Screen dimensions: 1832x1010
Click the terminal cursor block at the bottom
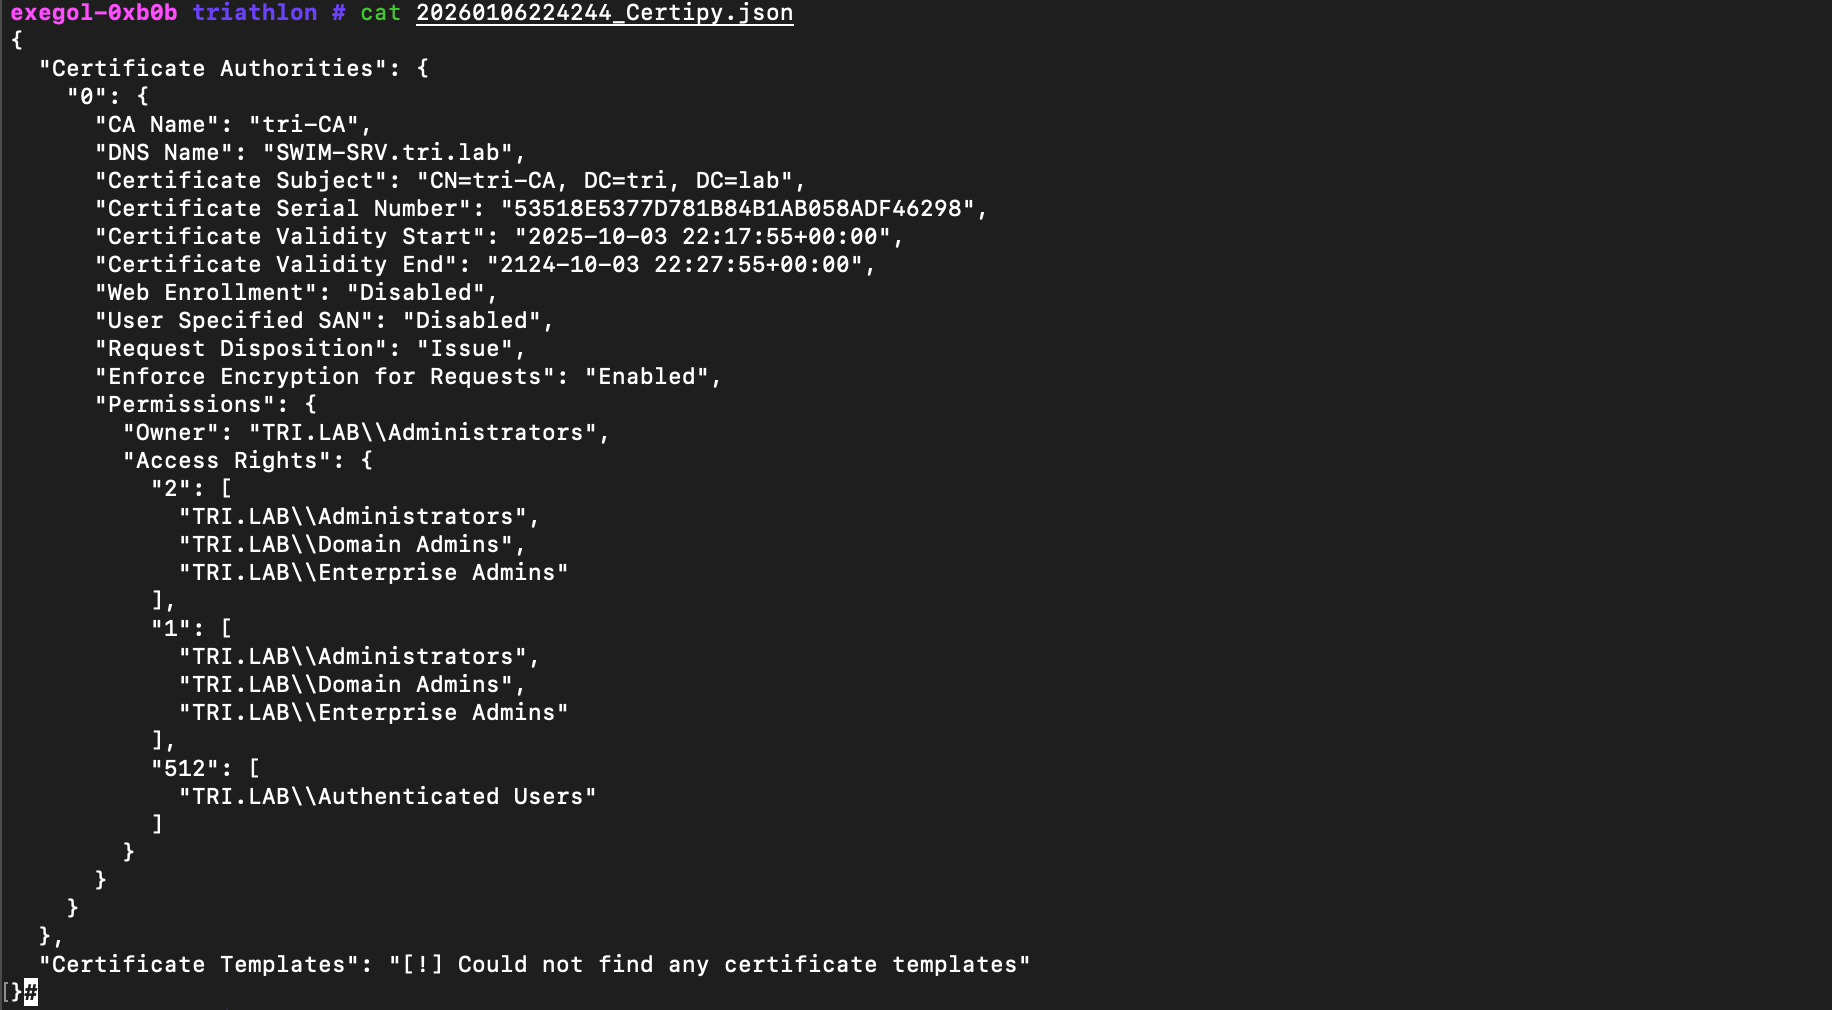pos(31,992)
